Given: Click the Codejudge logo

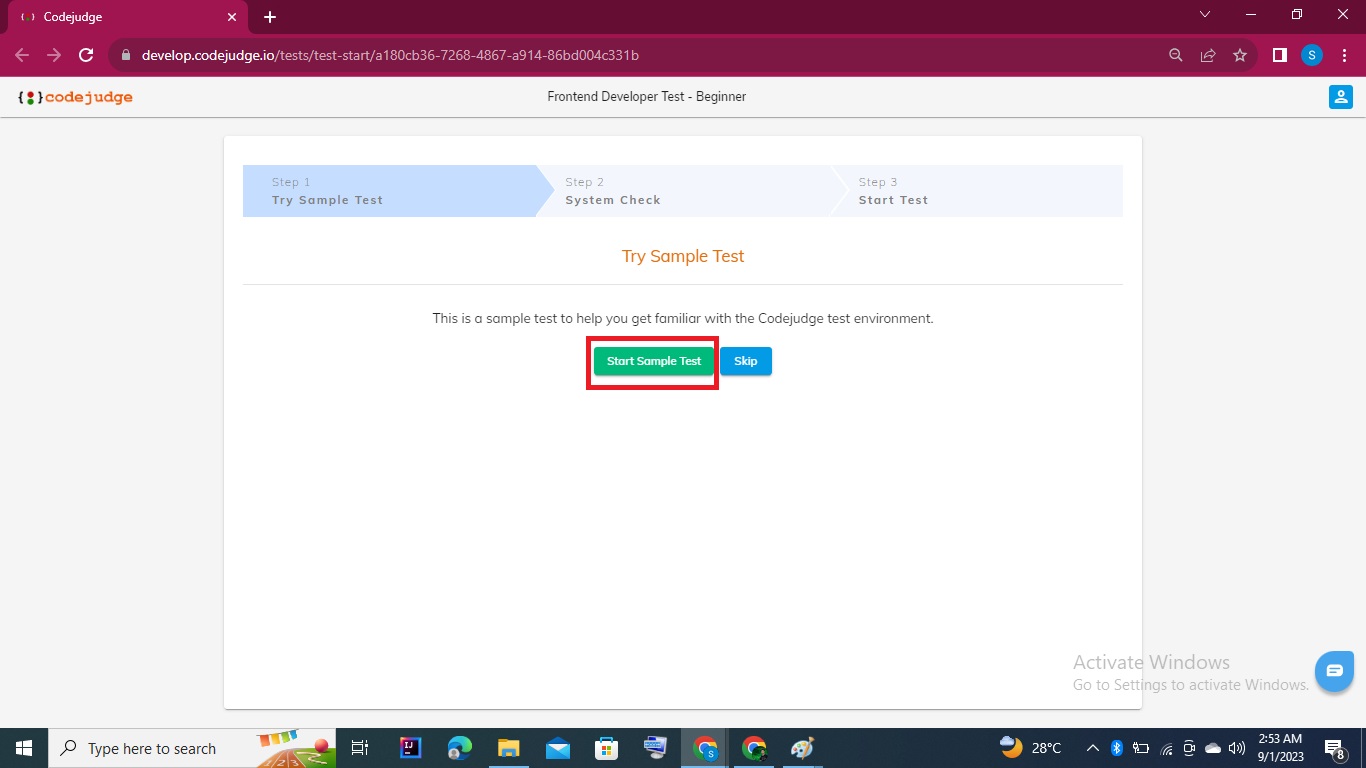Looking at the screenshot, I should 75,97.
